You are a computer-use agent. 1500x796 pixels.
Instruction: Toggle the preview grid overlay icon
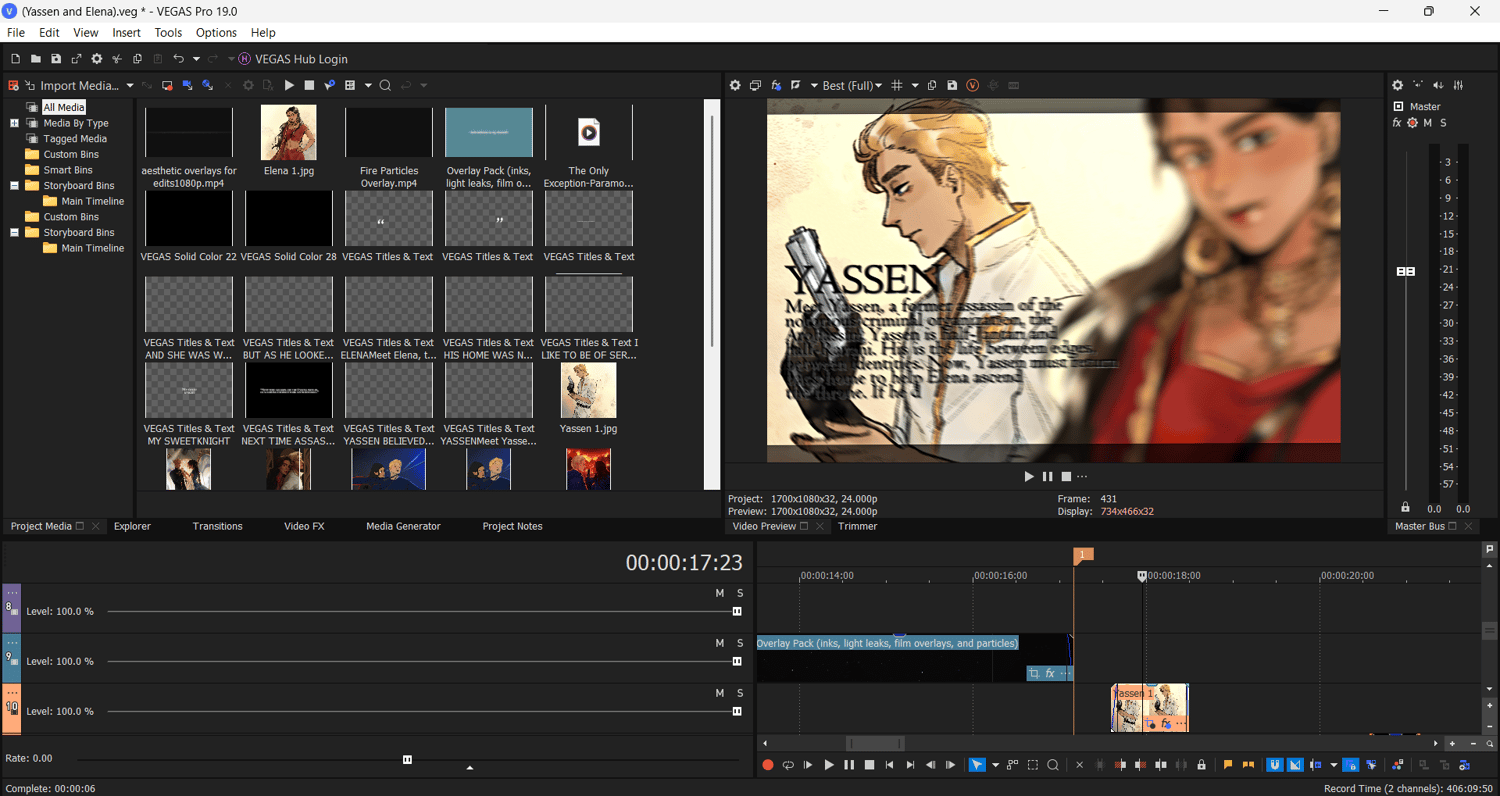pyautogui.click(x=897, y=86)
